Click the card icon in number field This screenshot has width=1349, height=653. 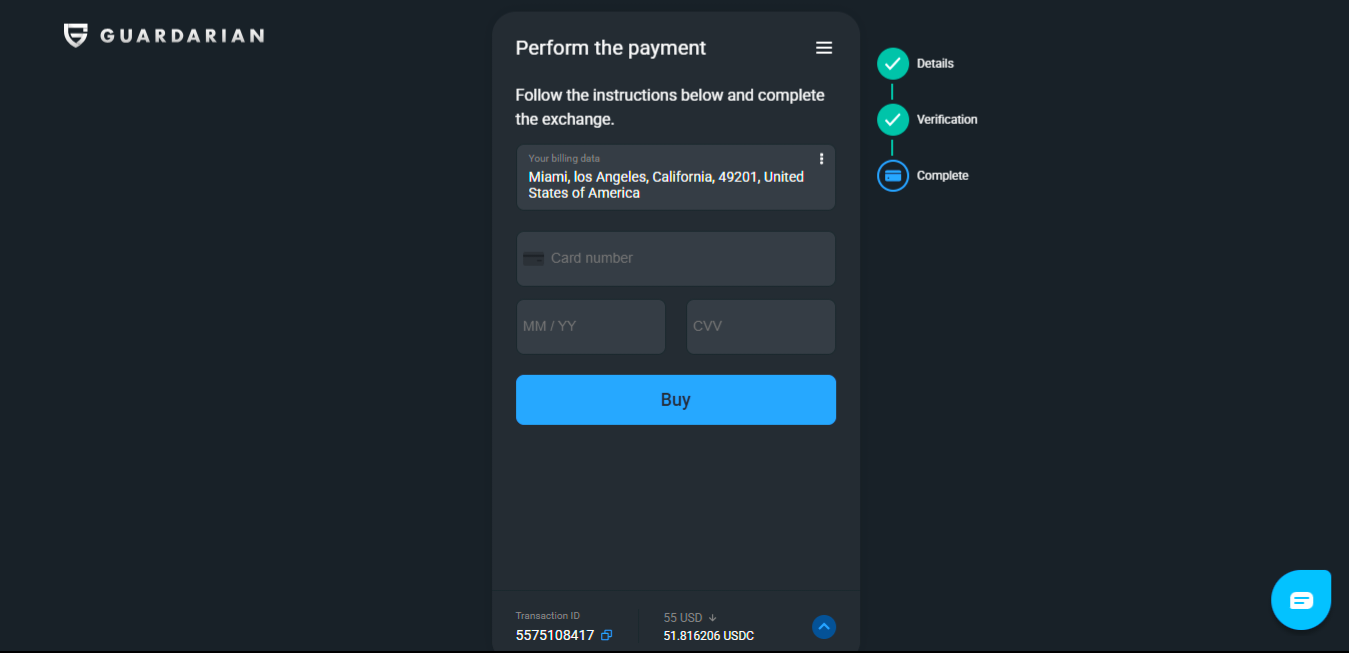[534, 258]
